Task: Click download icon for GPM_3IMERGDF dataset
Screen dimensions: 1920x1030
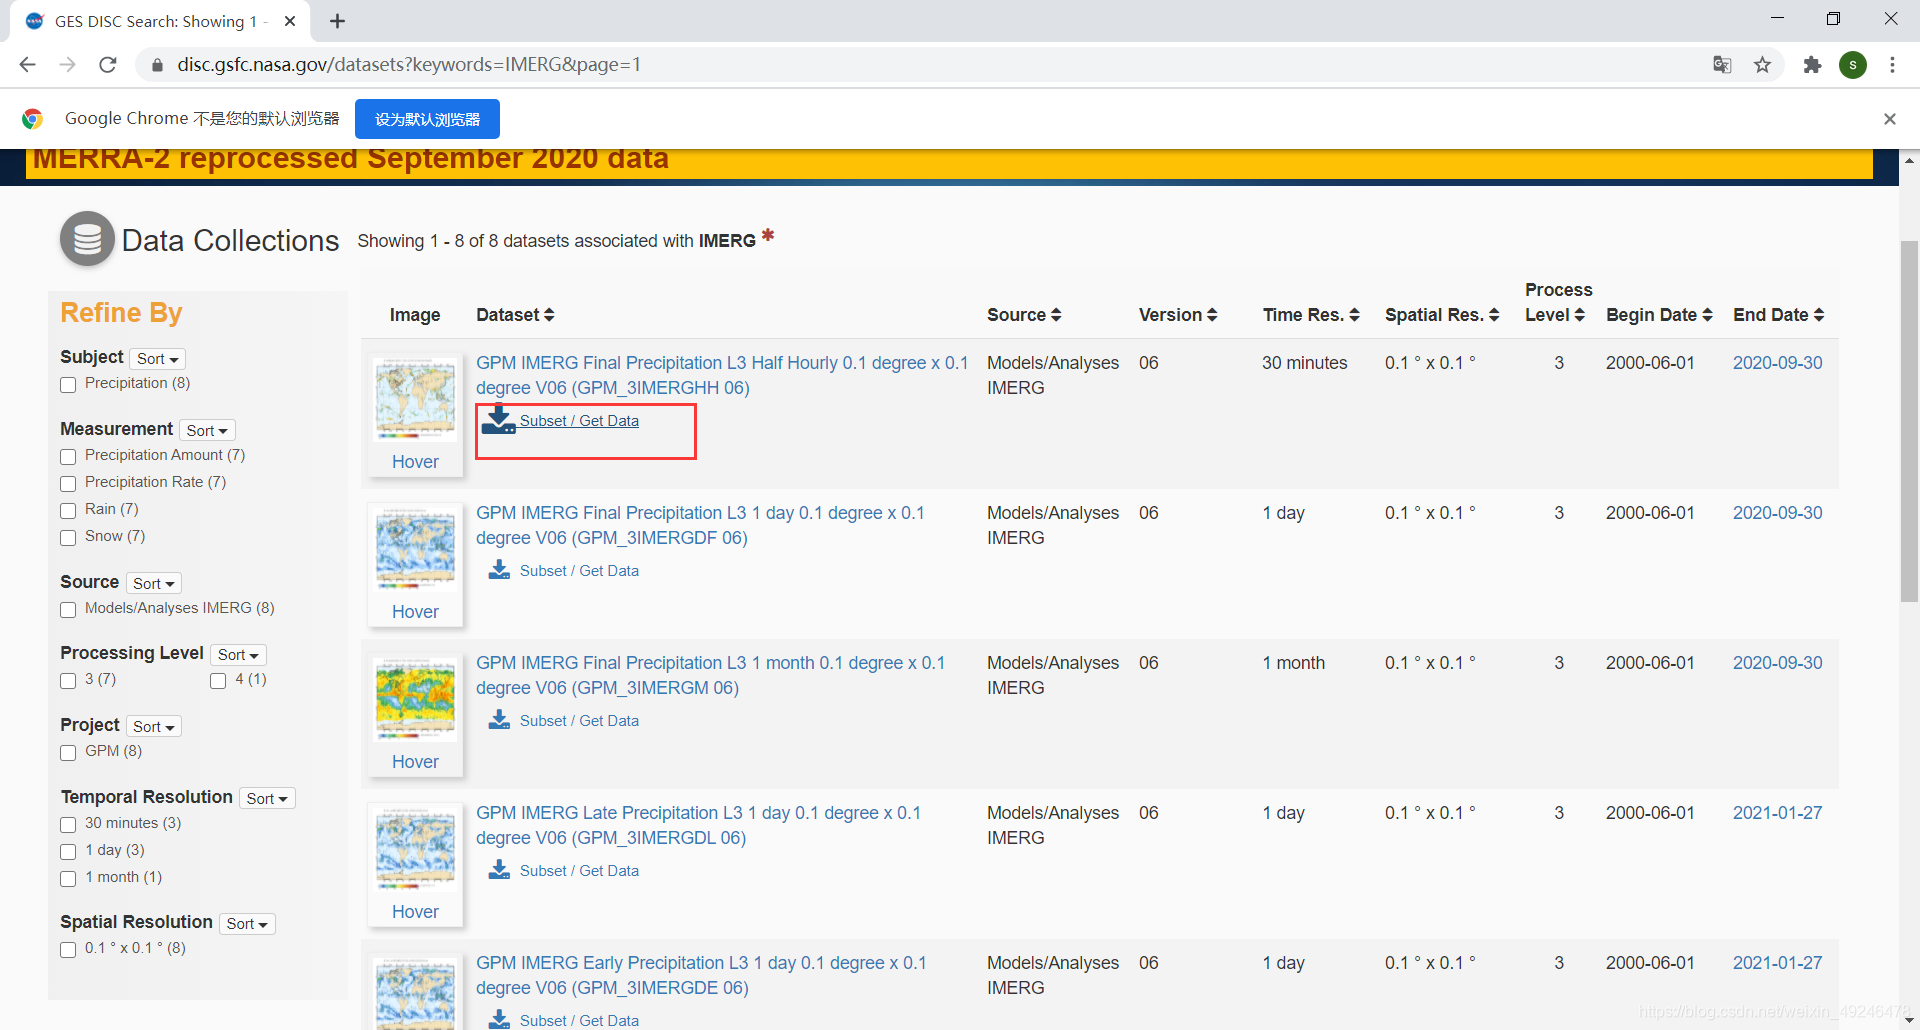Action: pyautogui.click(x=499, y=570)
